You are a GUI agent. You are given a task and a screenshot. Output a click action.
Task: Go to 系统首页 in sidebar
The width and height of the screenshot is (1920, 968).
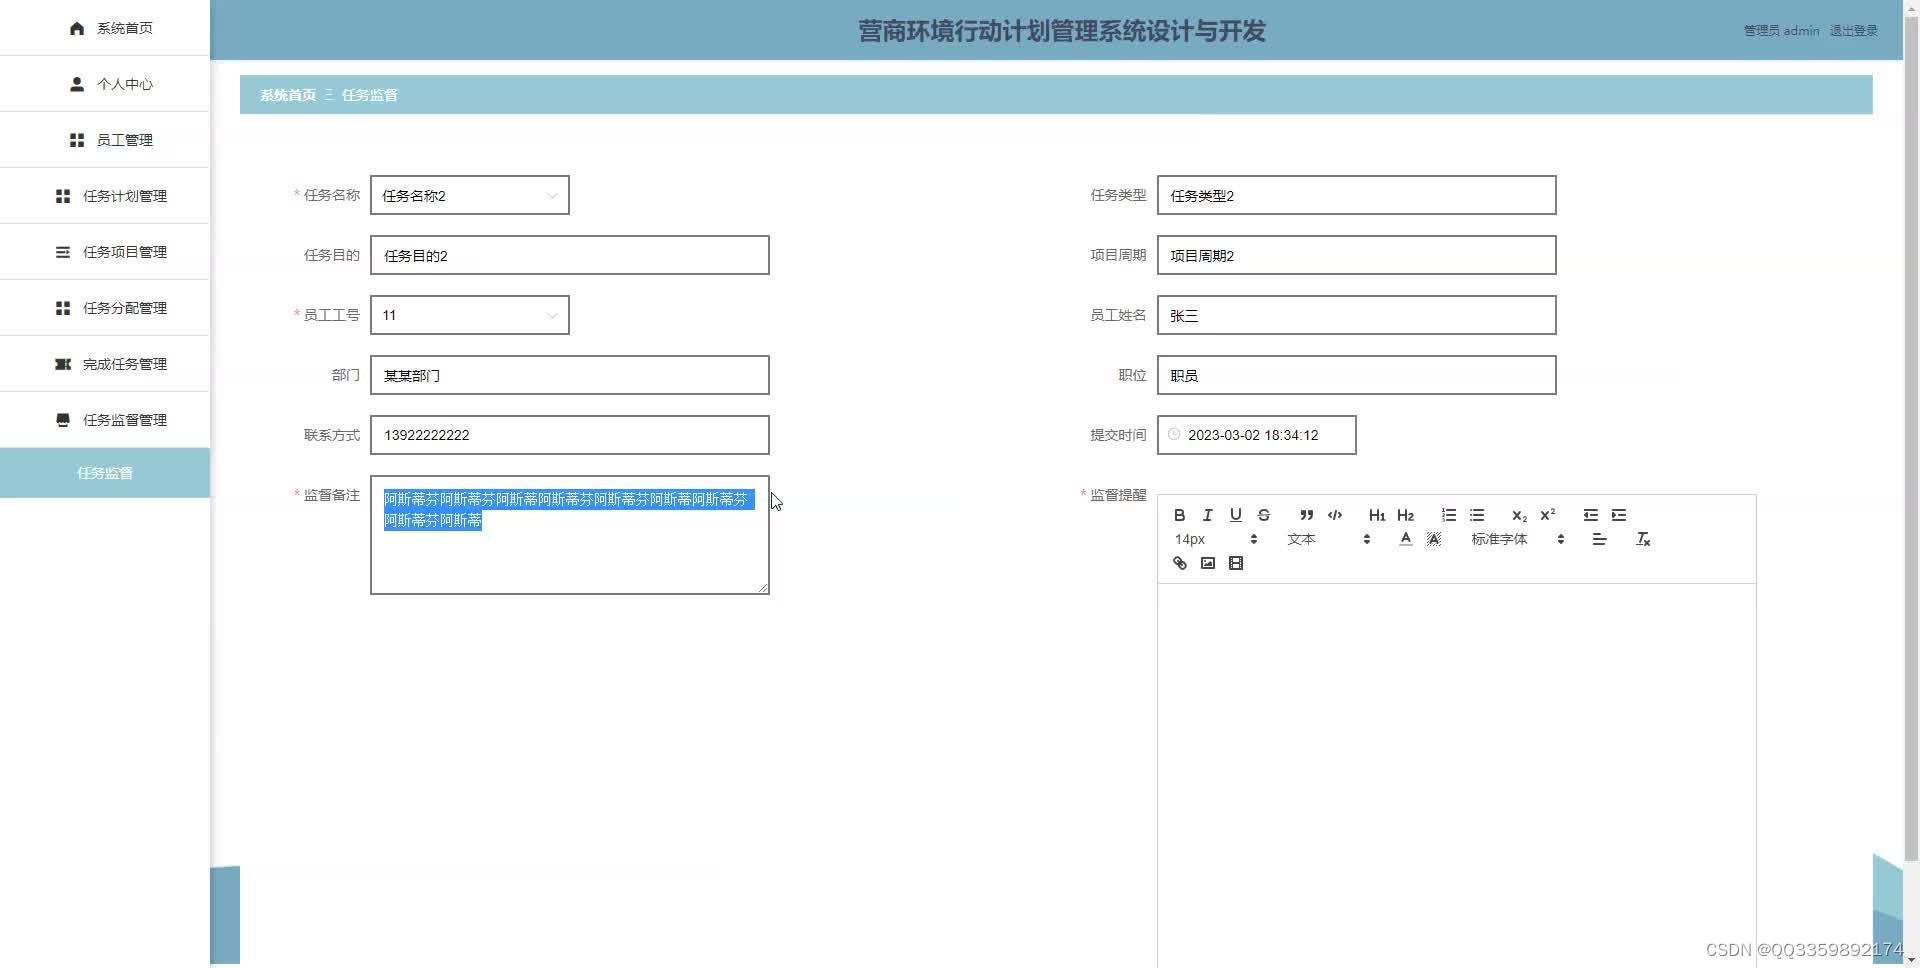105,28
